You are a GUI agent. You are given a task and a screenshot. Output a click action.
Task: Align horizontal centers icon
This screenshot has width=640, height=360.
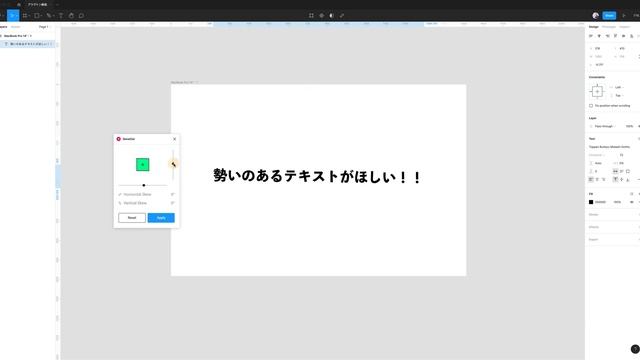(x=599, y=36)
